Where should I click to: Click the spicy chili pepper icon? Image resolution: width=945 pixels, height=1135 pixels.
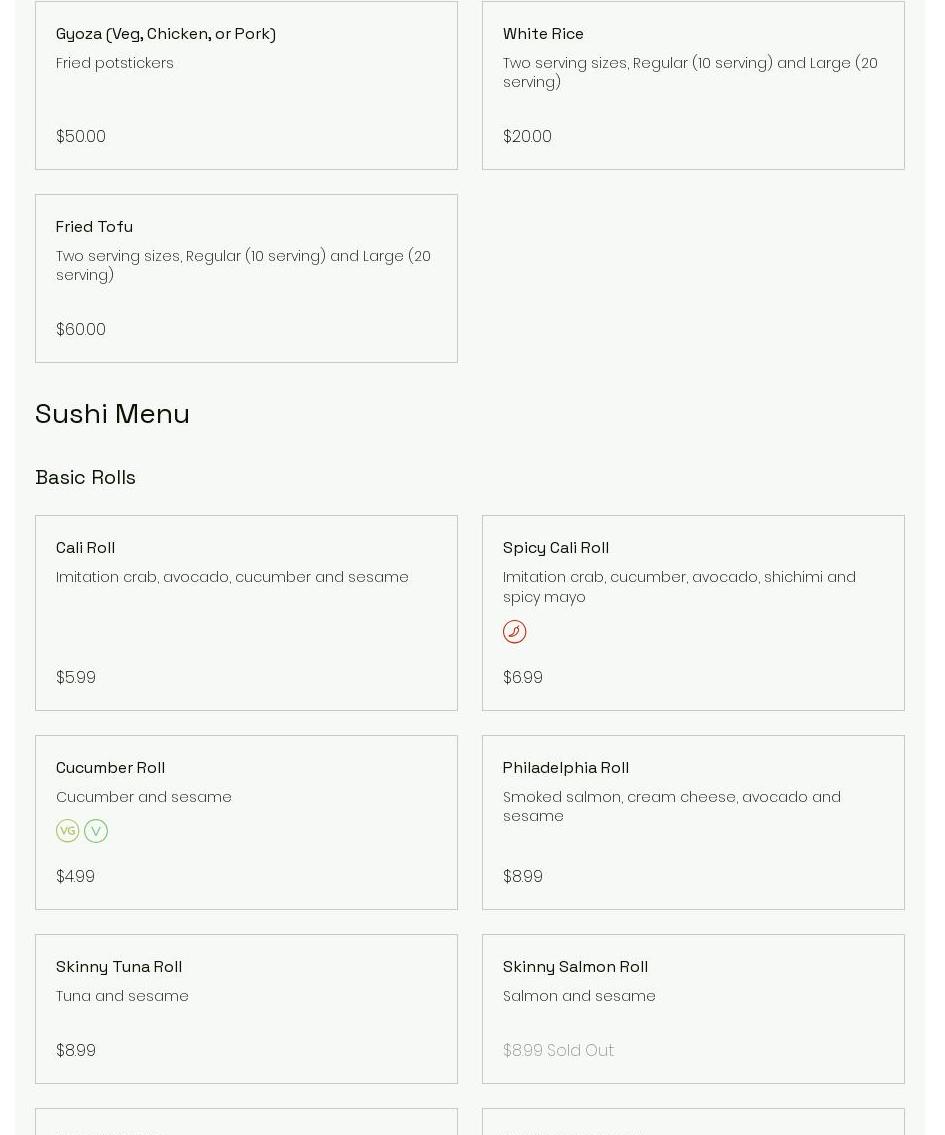(x=514, y=631)
